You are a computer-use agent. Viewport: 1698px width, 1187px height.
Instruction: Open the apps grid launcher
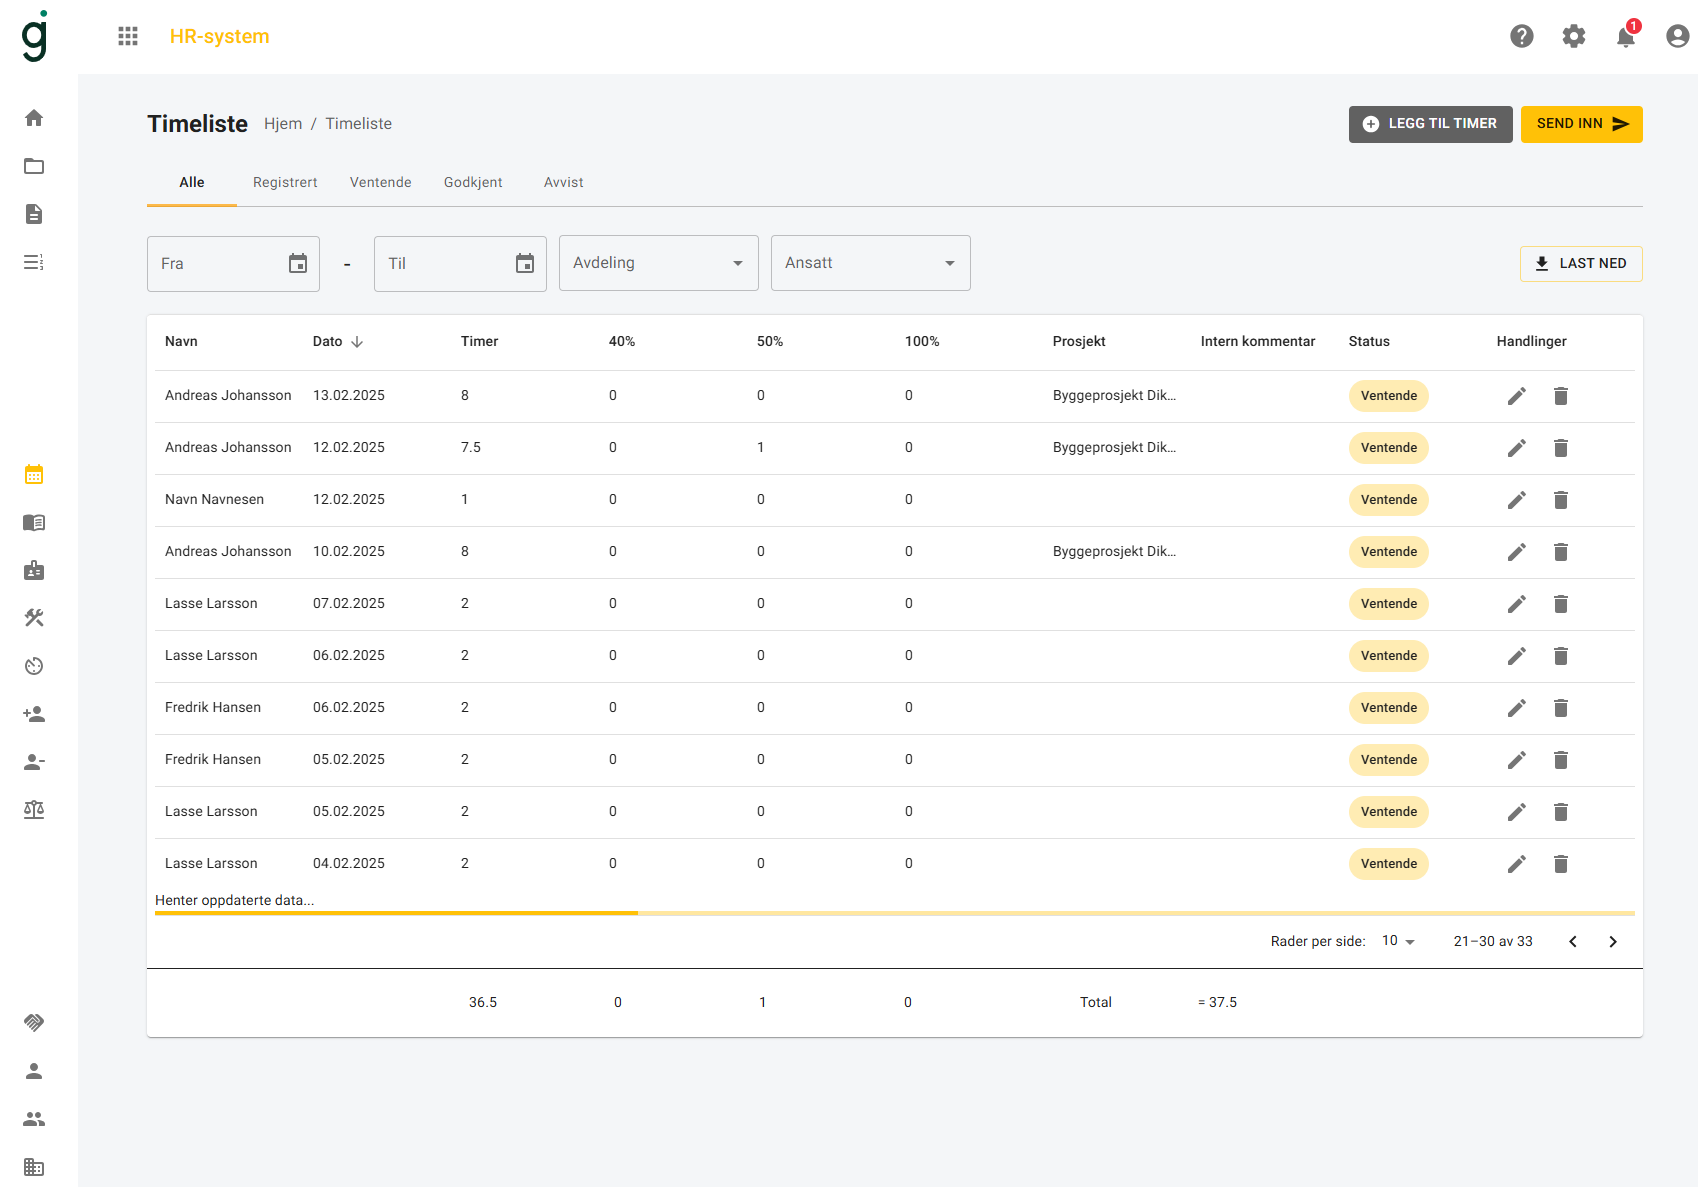tap(128, 36)
